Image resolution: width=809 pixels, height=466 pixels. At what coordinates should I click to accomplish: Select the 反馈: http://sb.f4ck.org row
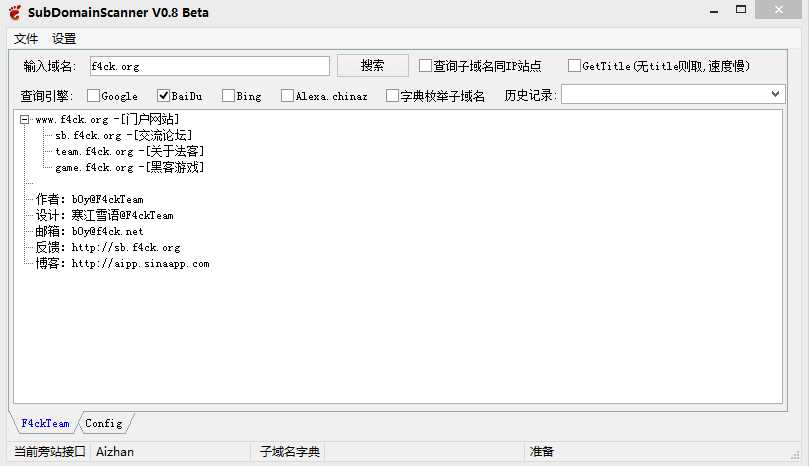108,247
